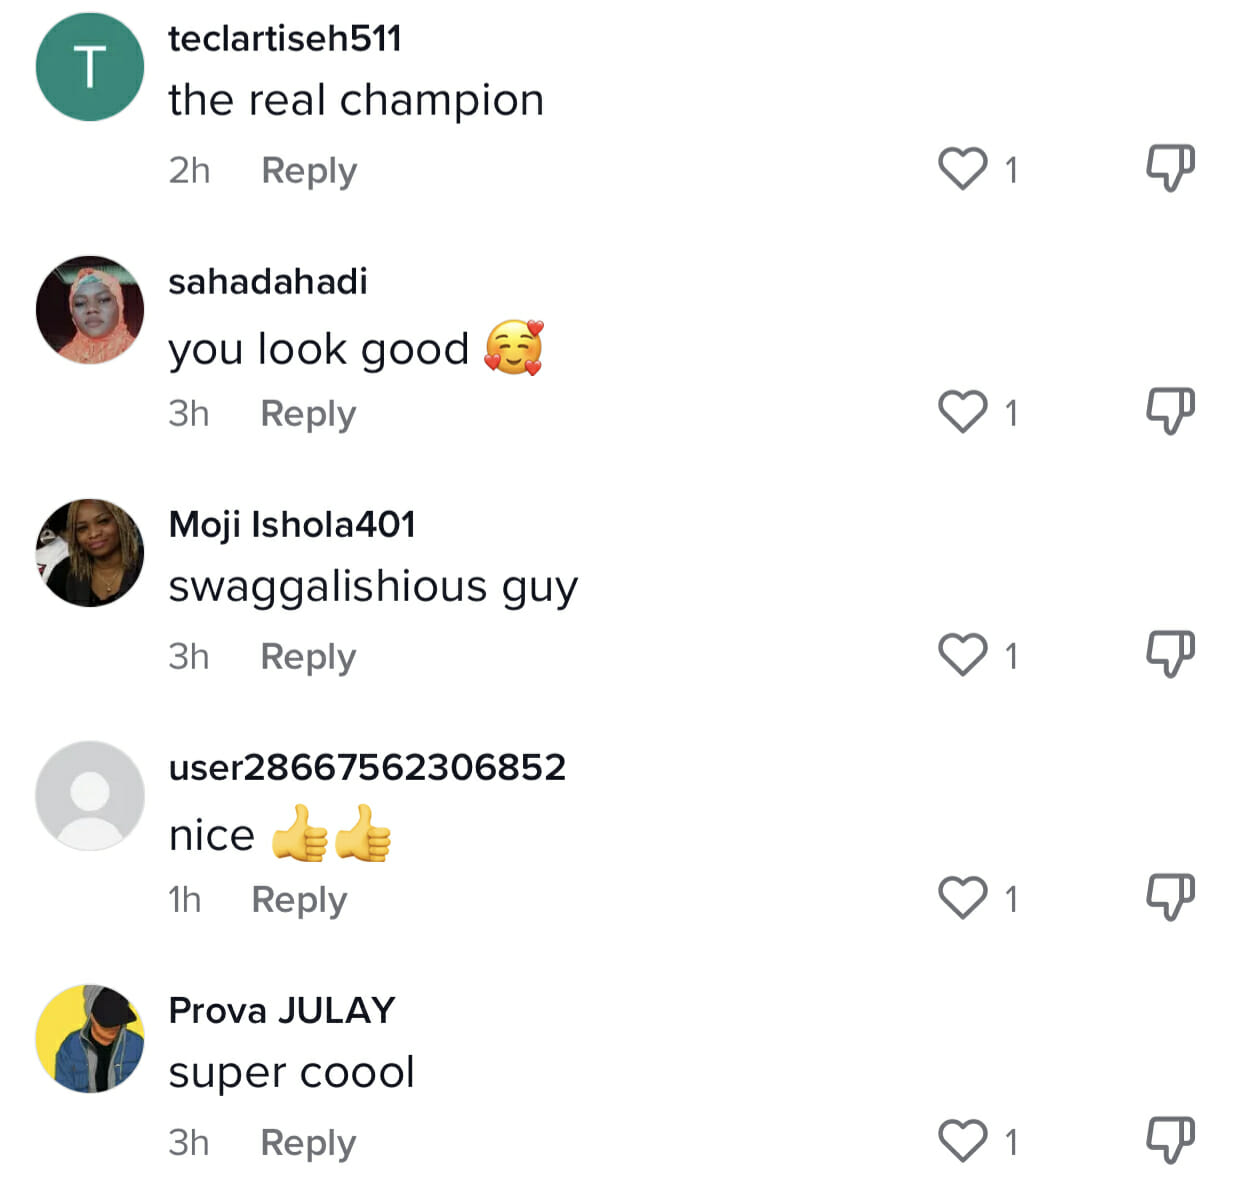View Moji Ishola401's avatar
The image size is (1242, 1186).
pos(90,553)
